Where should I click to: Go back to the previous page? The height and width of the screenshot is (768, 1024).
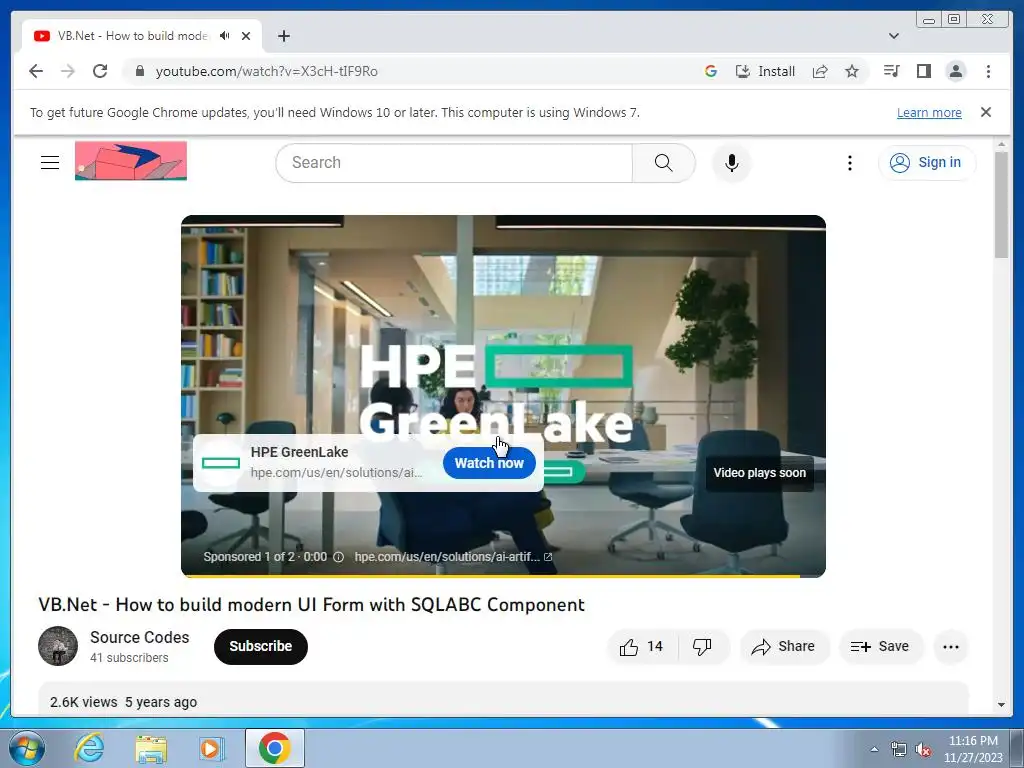[x=36, y=71]
